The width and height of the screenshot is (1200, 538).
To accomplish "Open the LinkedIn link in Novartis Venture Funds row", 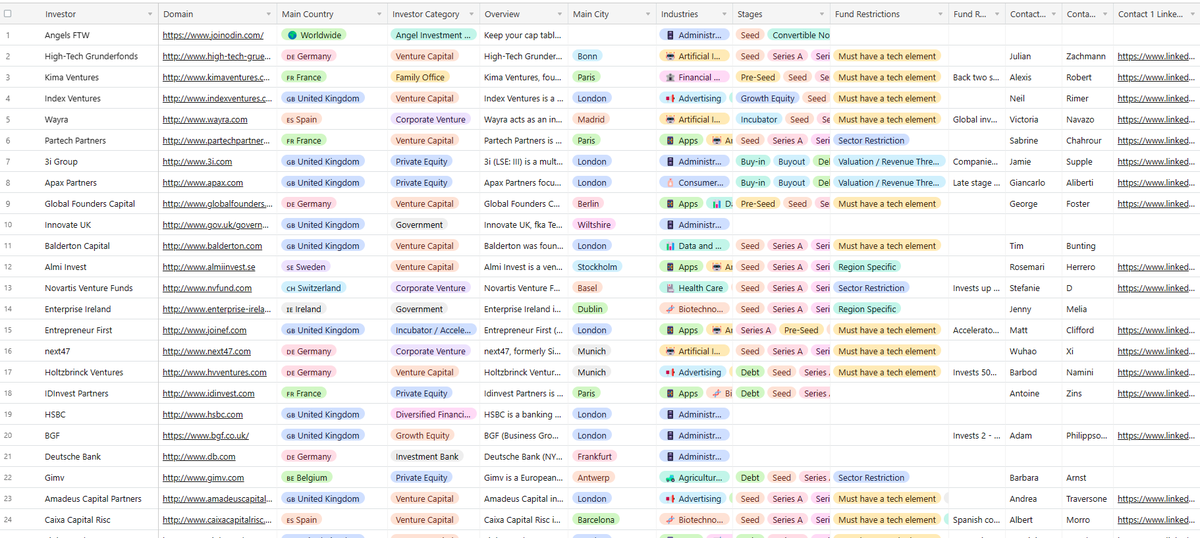I will pyautogui.click(x=1156, y=288).
